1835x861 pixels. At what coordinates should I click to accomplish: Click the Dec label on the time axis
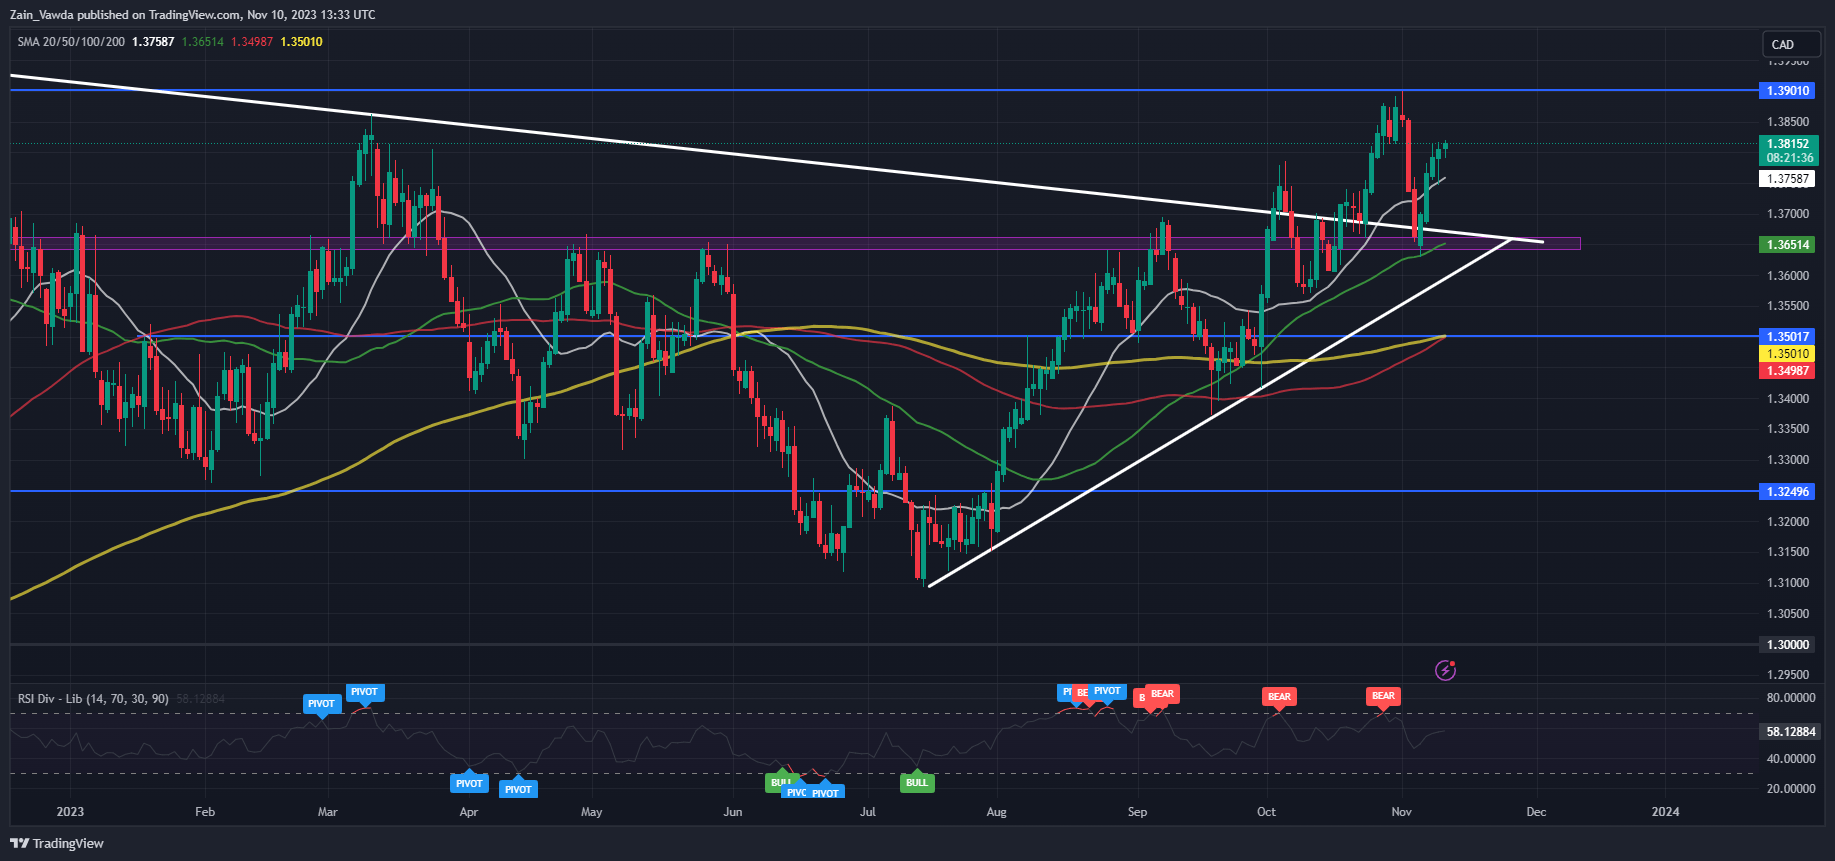point(1536,812)
